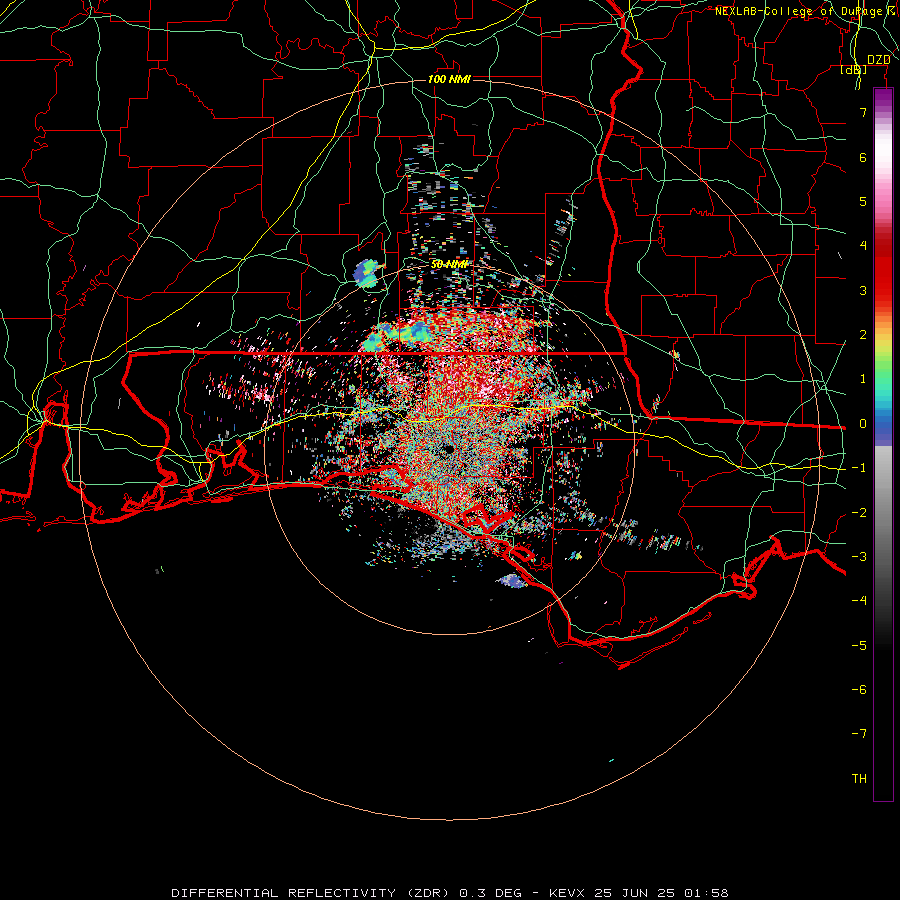Select the -3 value on the color scale

point(859,557)
